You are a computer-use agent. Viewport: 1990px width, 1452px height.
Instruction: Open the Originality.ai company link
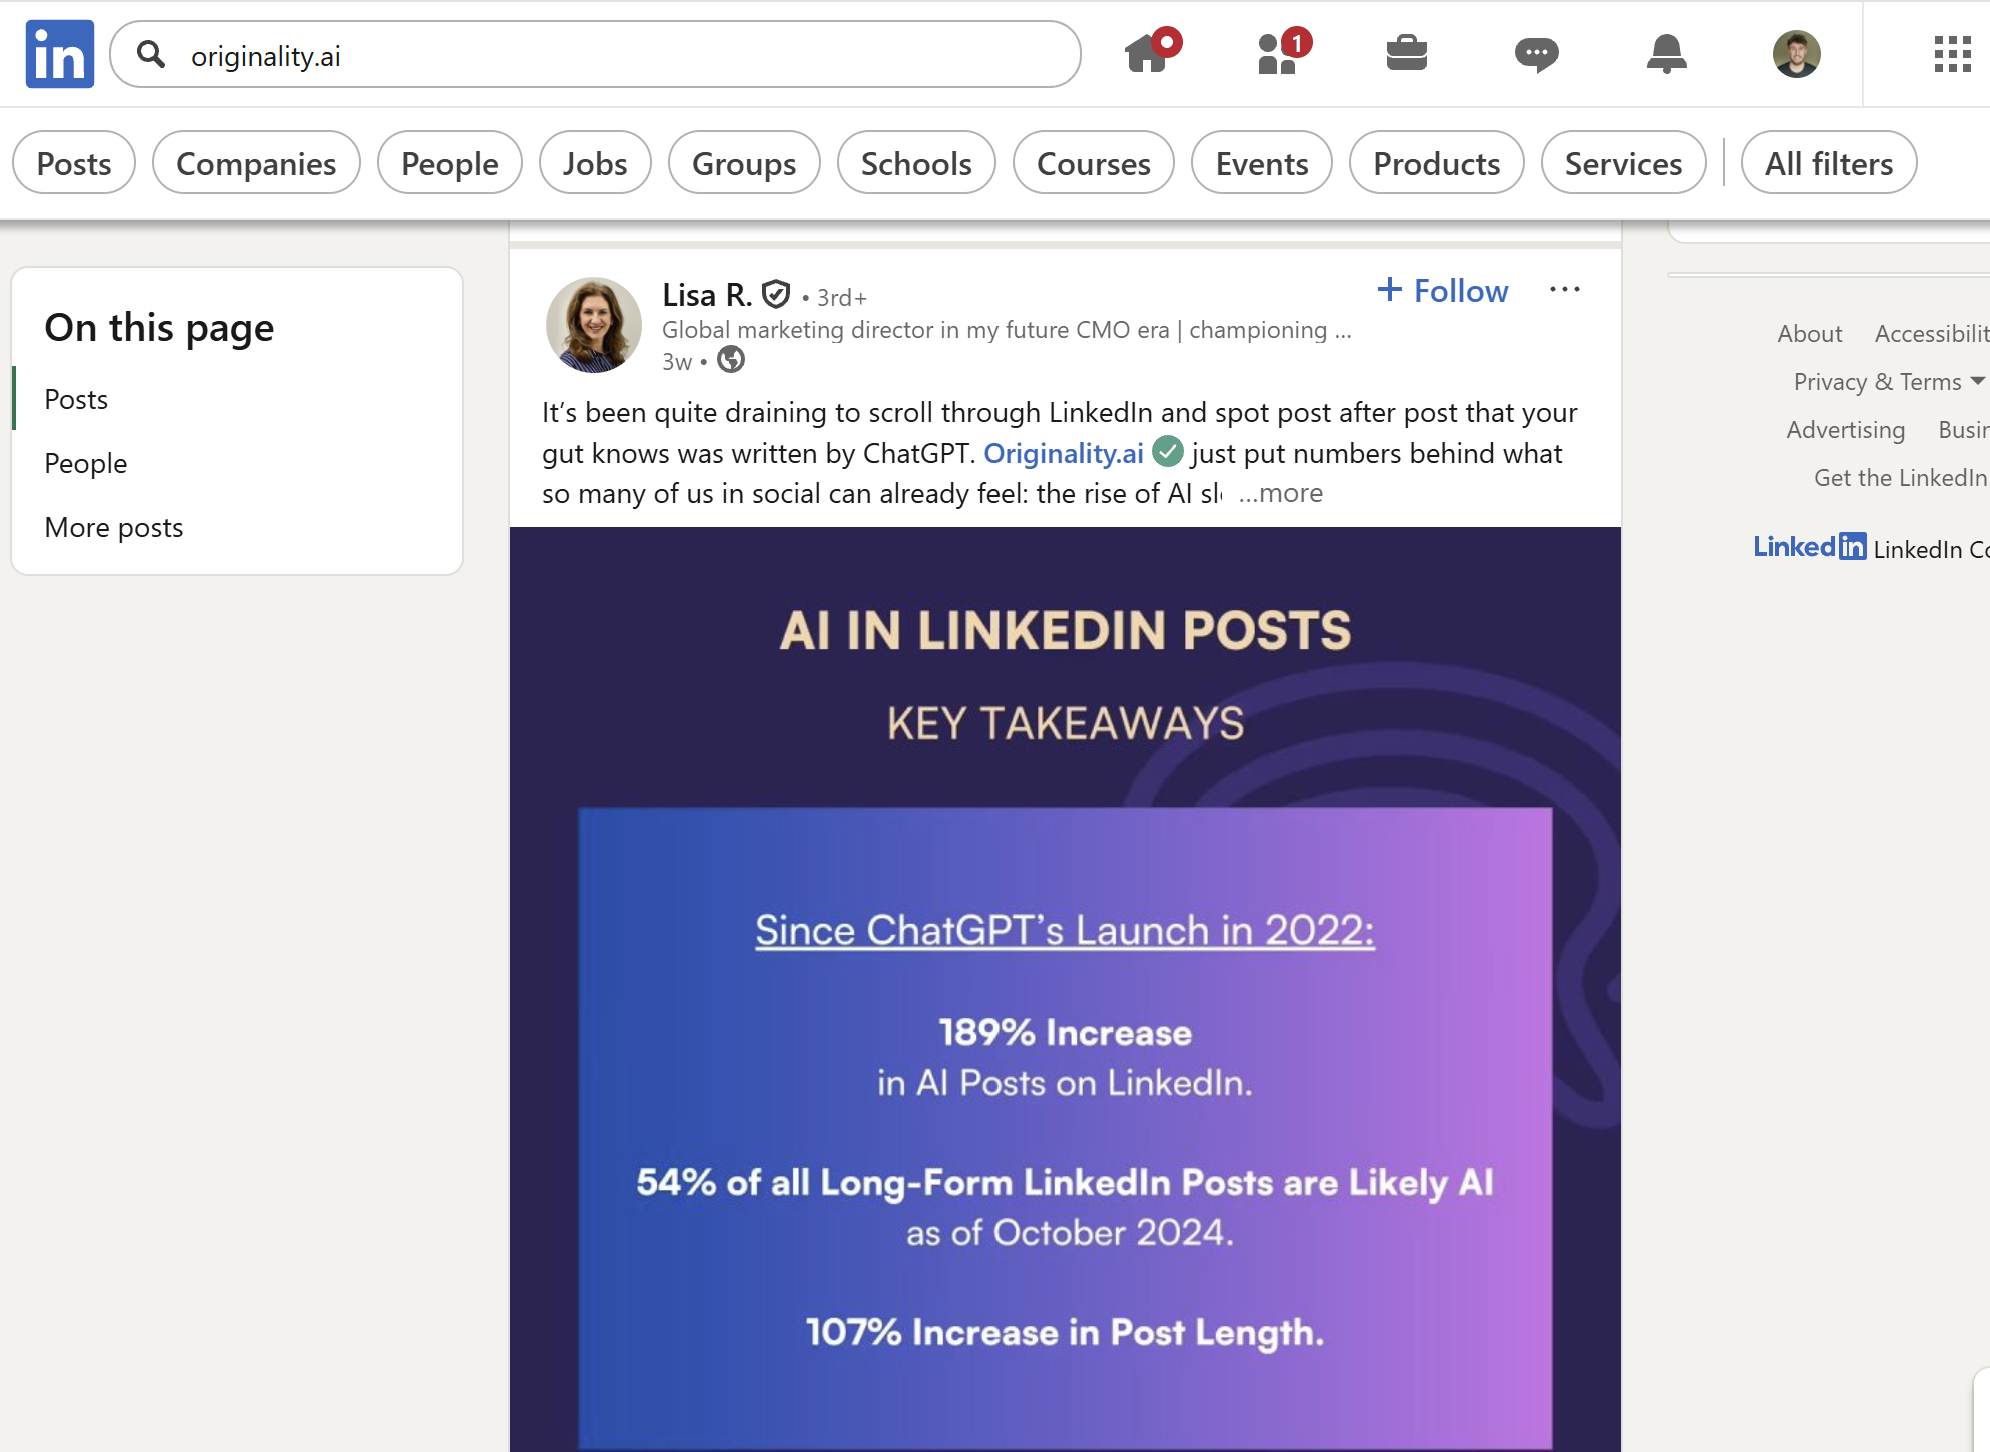1063,453
